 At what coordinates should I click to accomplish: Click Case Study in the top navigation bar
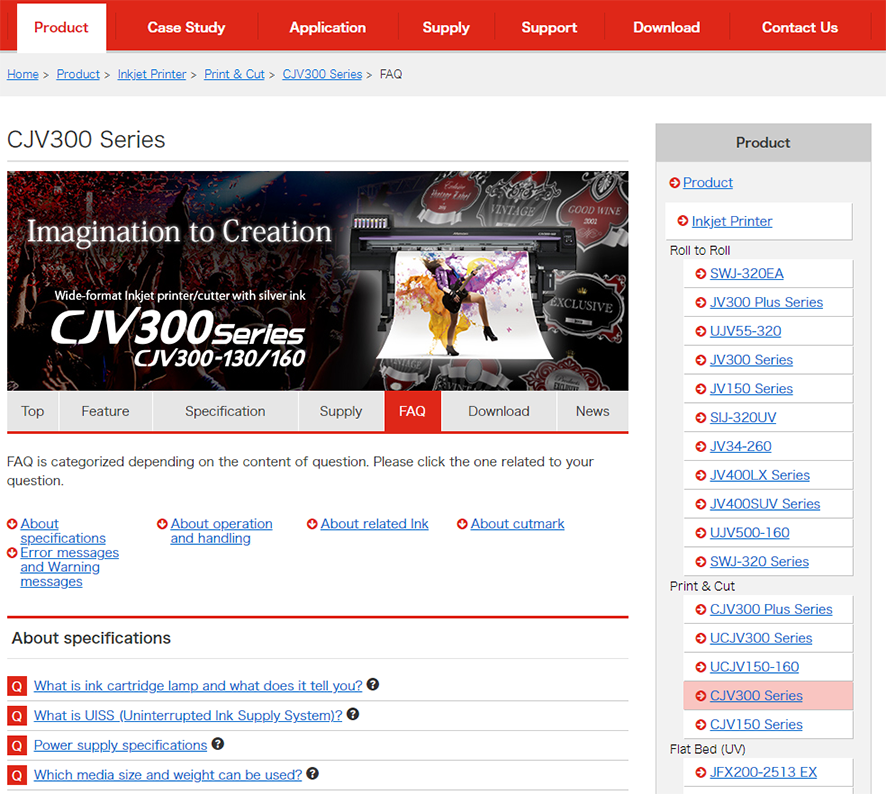click(x=186, y=27)
